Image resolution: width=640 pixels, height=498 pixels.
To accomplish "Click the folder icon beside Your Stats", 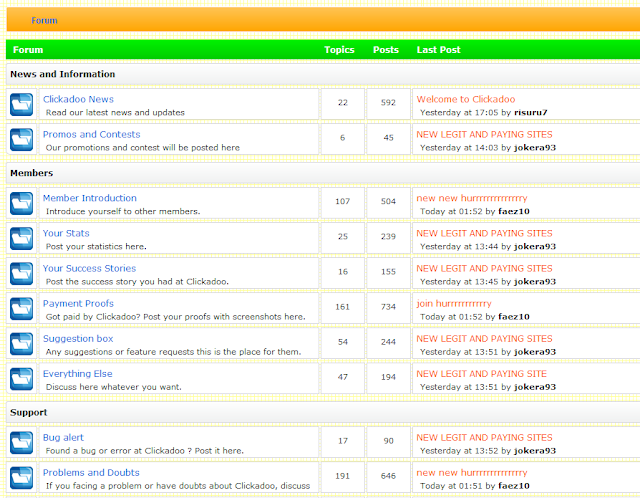I will coord(22,238).
